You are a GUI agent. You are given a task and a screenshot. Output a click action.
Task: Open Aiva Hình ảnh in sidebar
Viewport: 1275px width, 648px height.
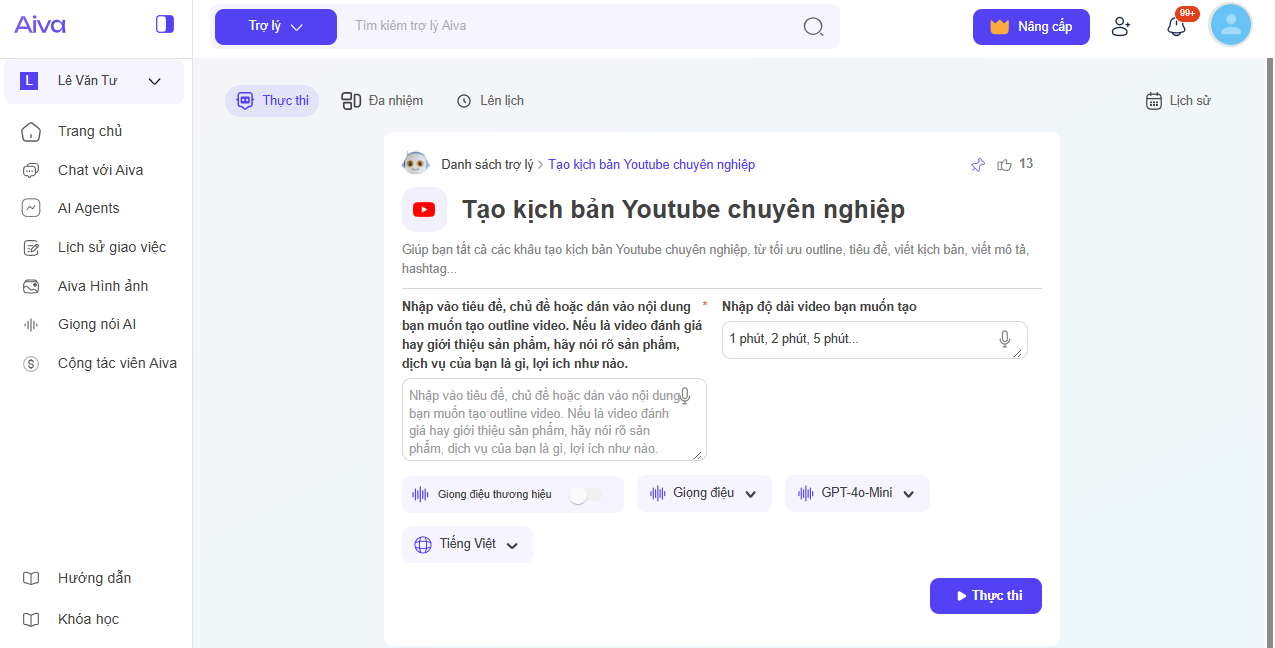coord(102,286)
